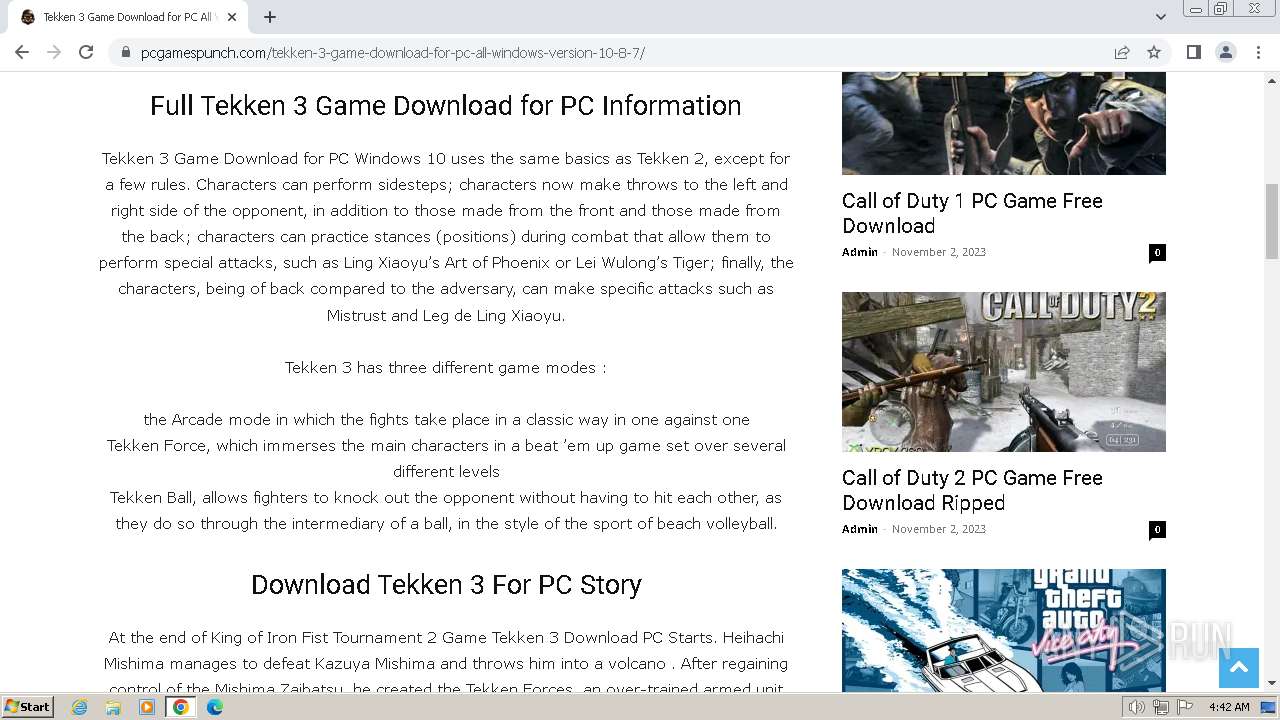1280x720 pixels.
Task: Show the clock at 4:42 AM
Action: [1229, 707]
